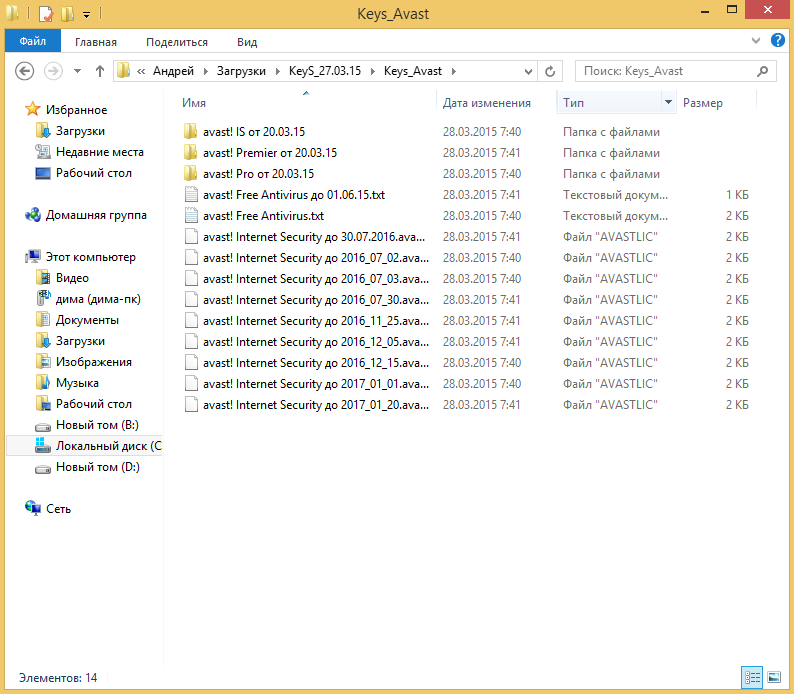794x694 pixels.
Task: Sort by the Имя column header
Action: (x=194, y=103)
